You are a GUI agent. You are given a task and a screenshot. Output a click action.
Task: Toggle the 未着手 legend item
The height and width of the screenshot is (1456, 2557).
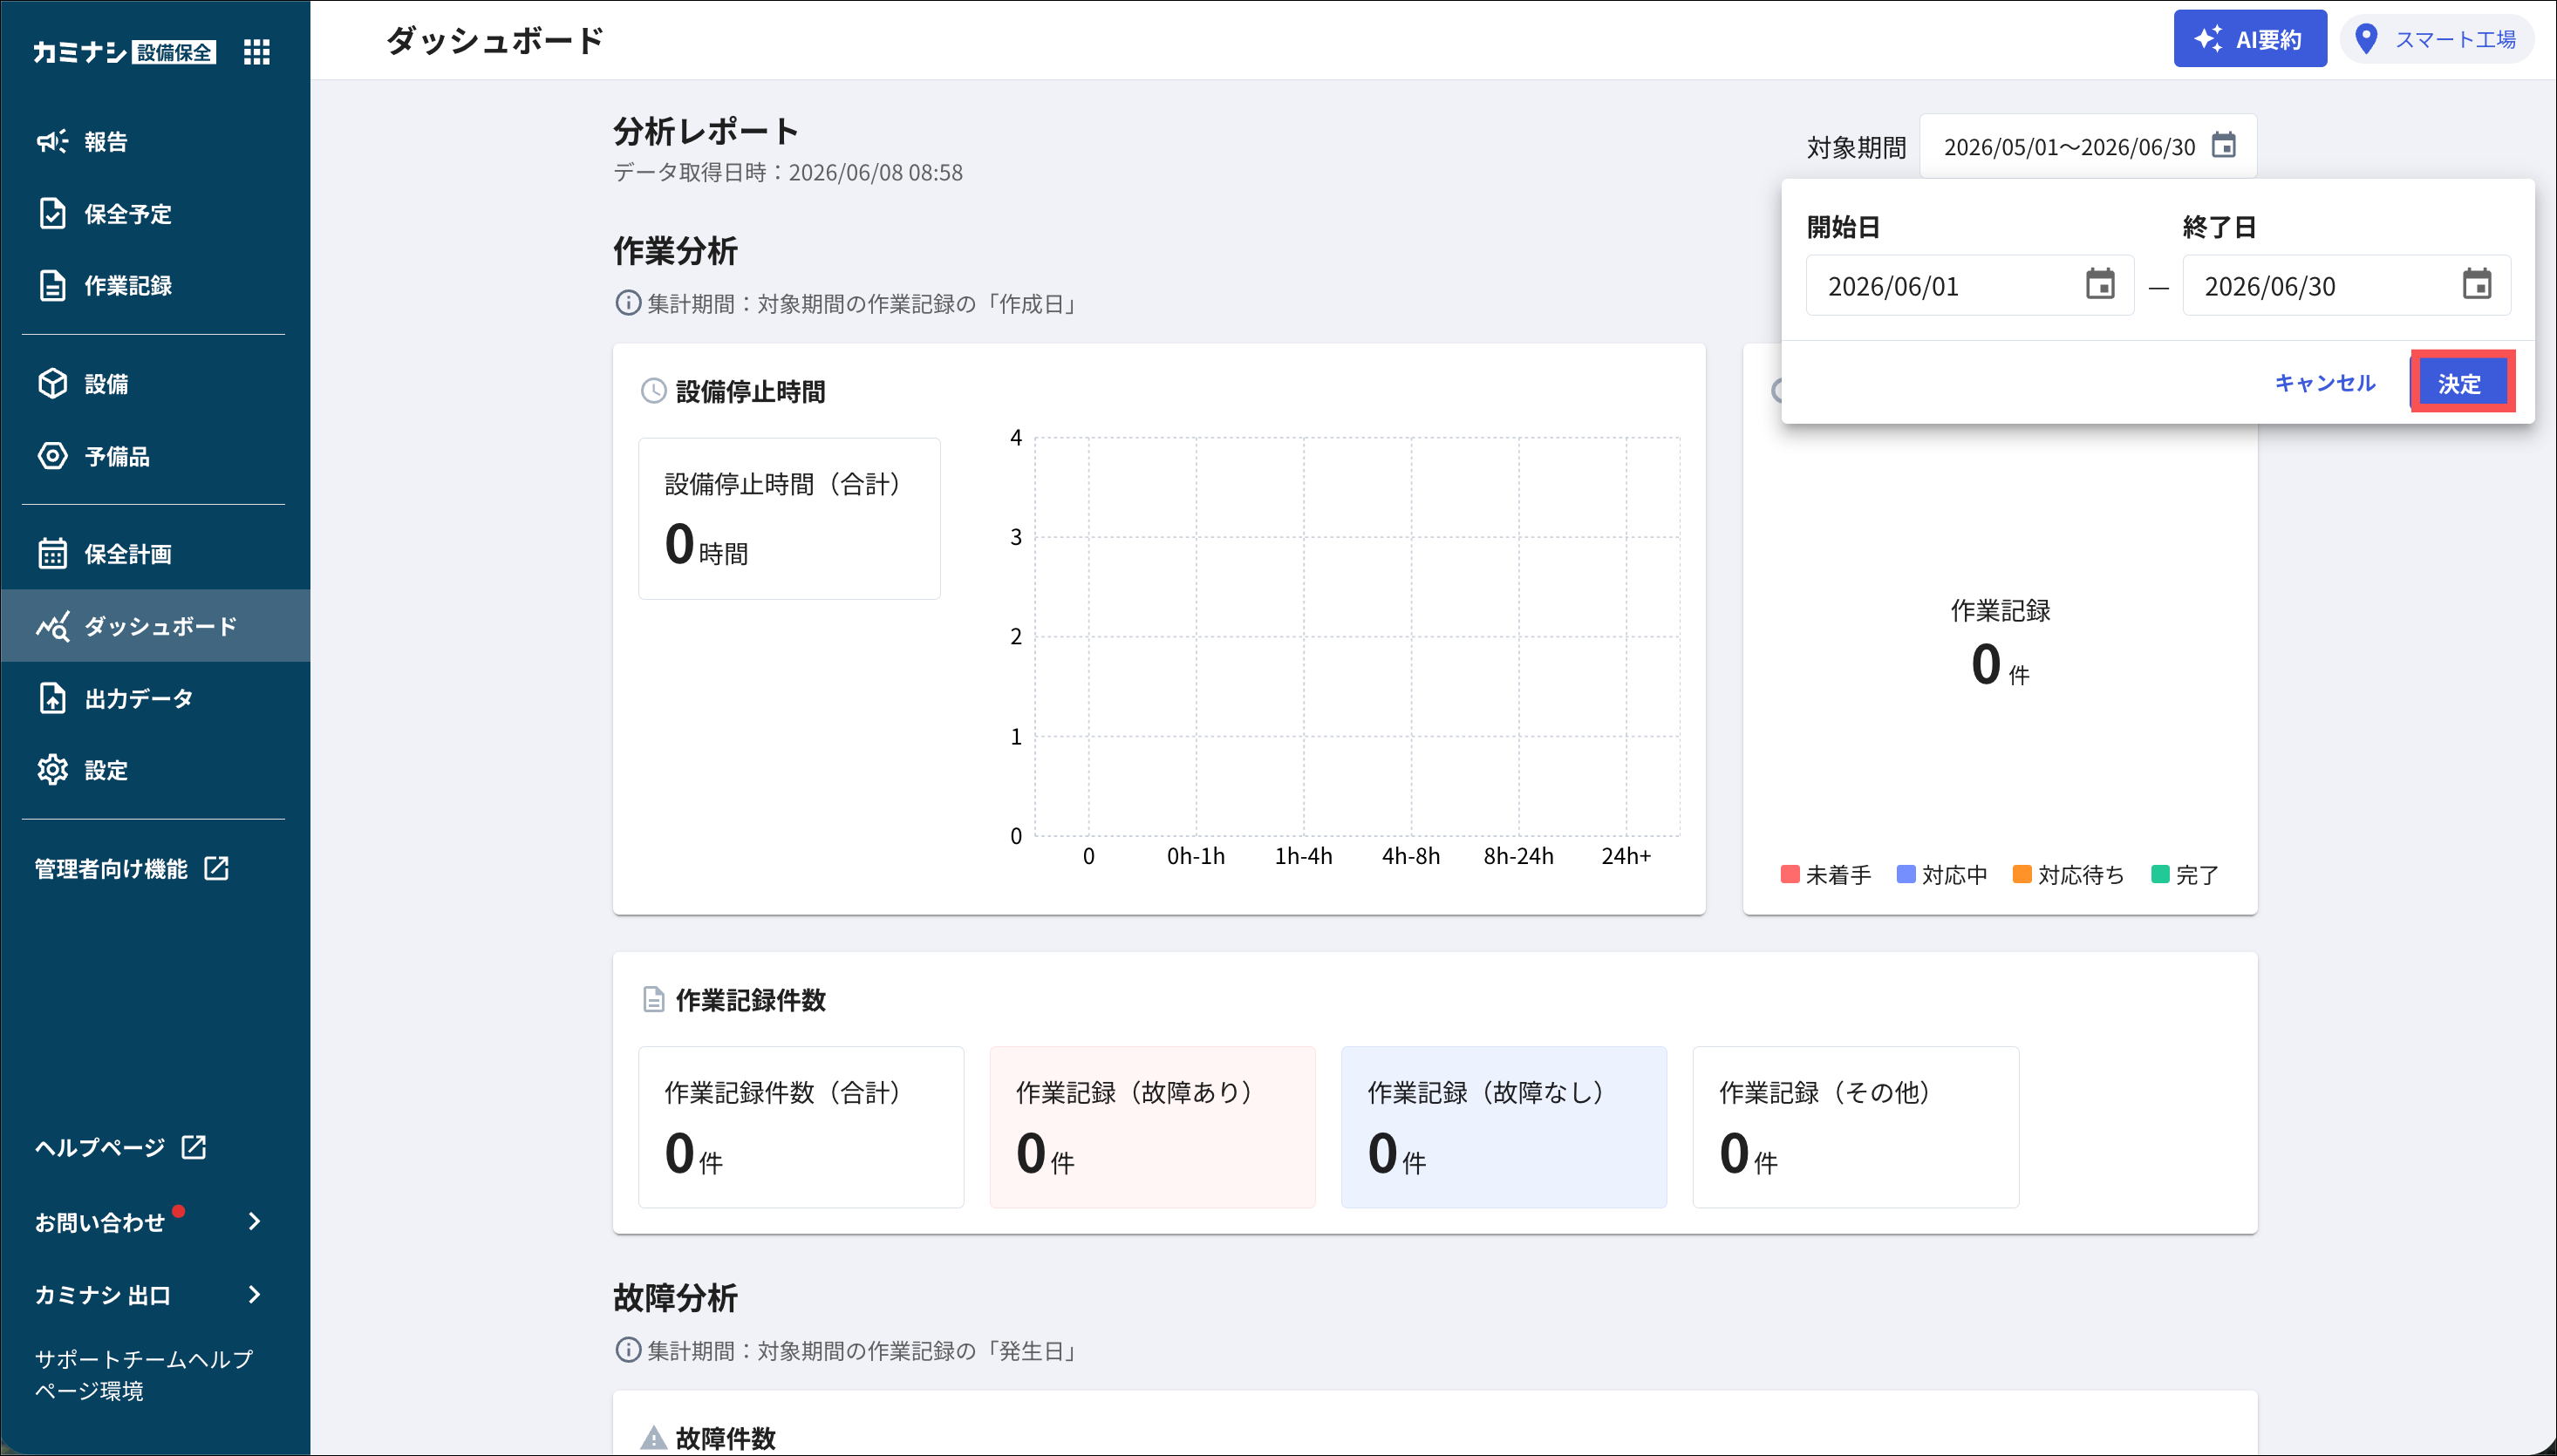1826,875
